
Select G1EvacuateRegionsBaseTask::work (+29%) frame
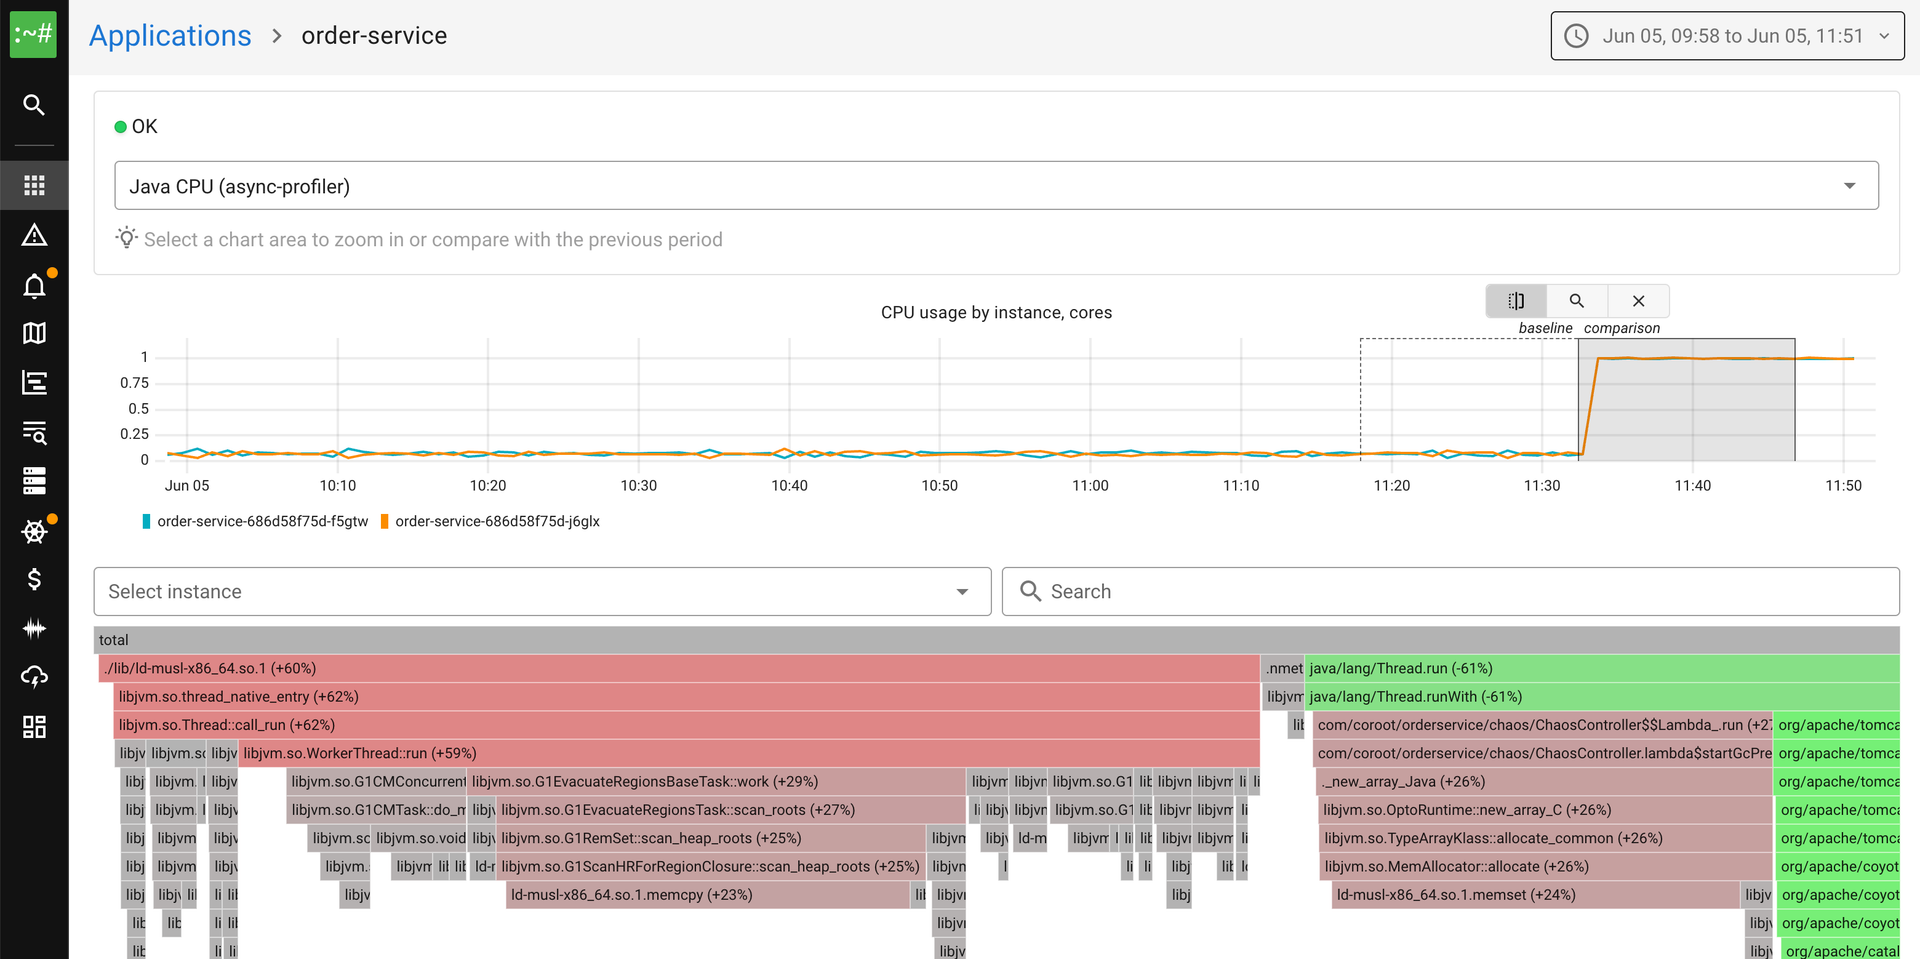pyautogui.click(x=717, y=782)
